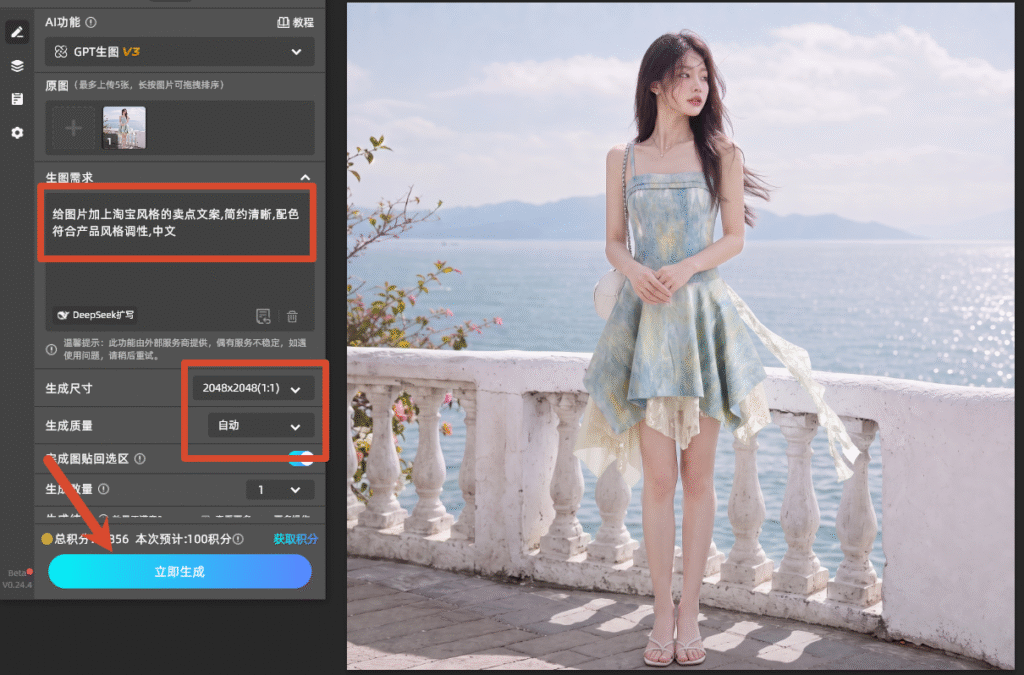1024x675 pixels.
Task: Click the info icon beside AI功能
Action: click(91, 22)
